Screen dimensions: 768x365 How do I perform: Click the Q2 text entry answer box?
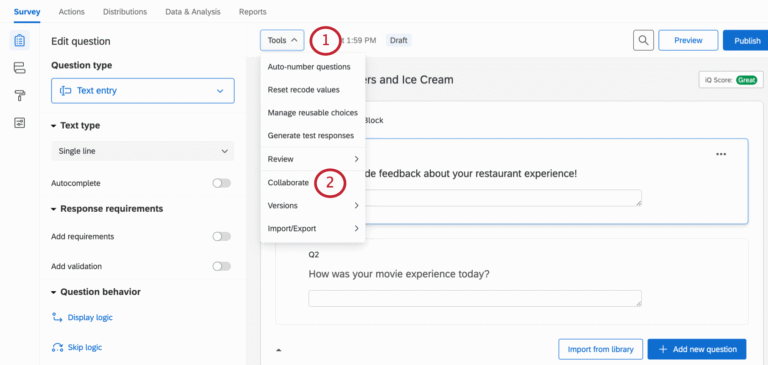tap(475, 298)
